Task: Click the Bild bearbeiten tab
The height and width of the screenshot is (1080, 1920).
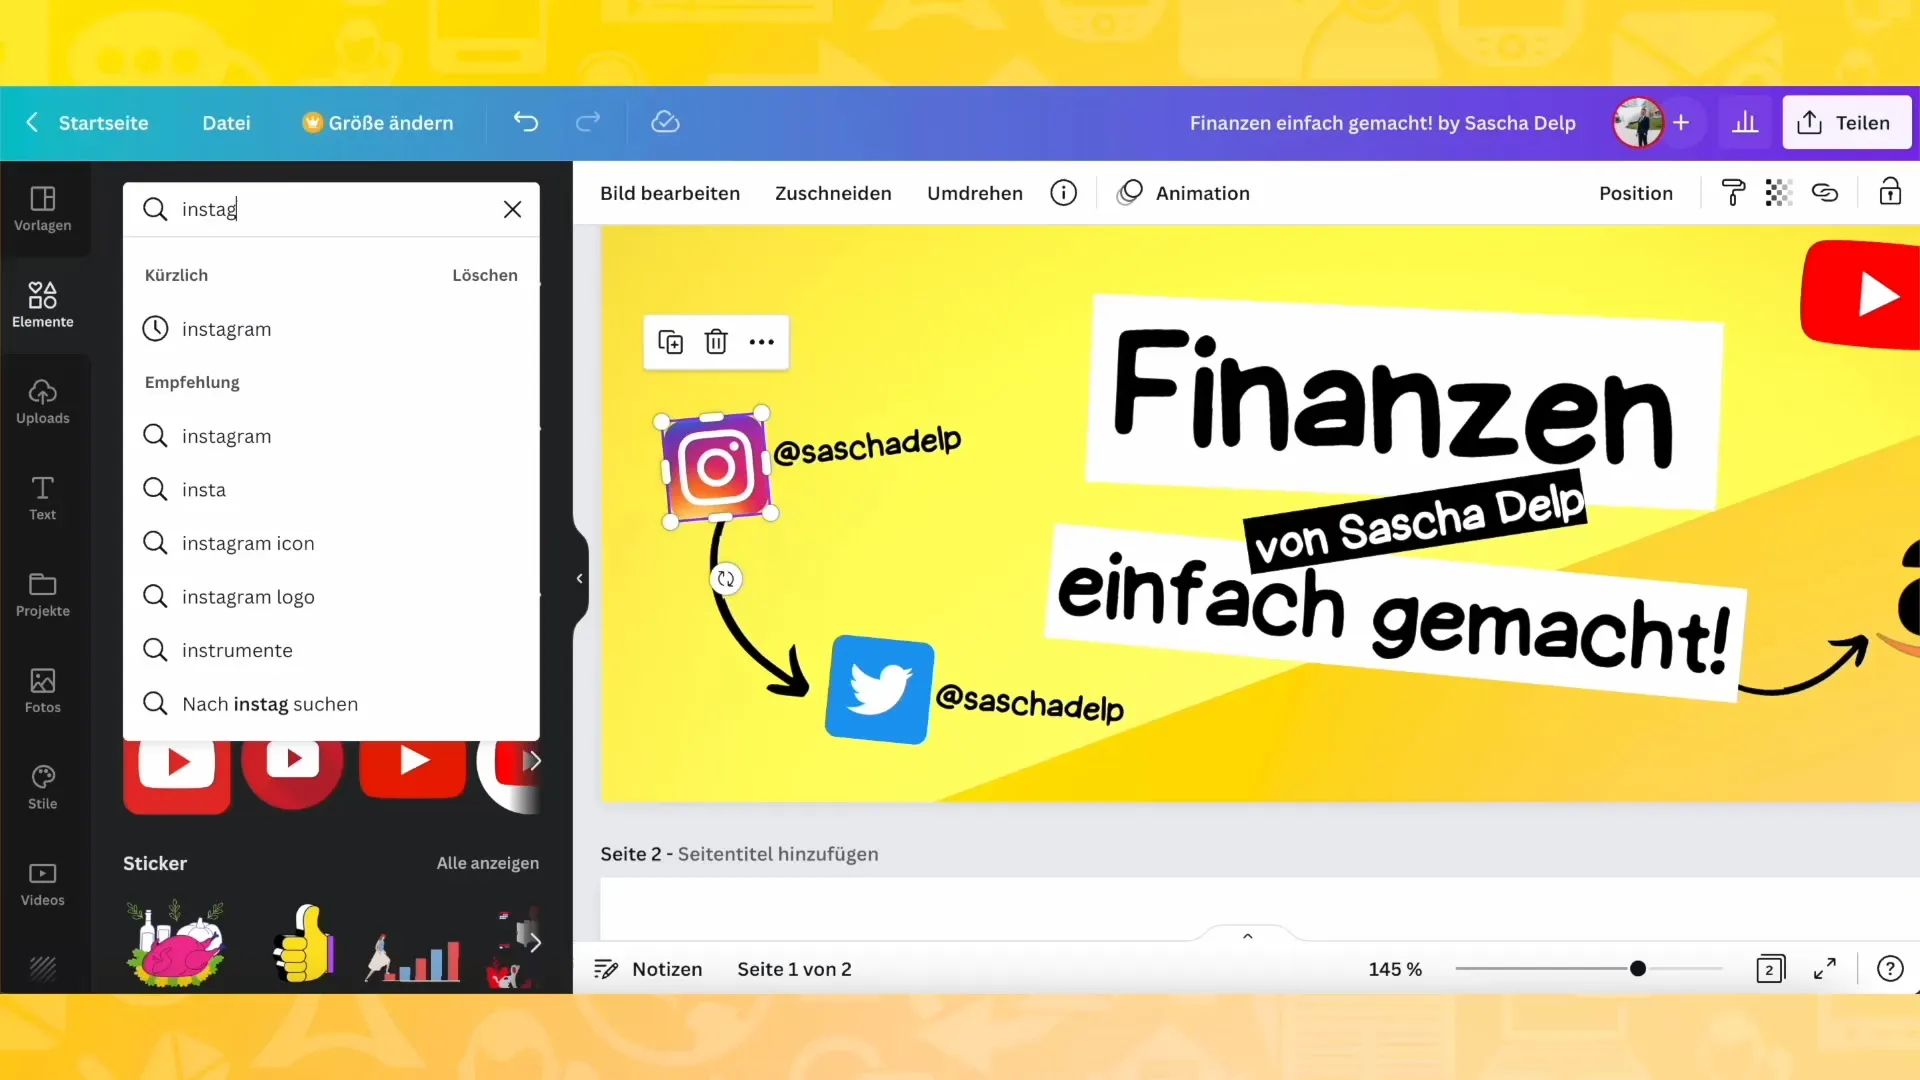Action: 670,193
